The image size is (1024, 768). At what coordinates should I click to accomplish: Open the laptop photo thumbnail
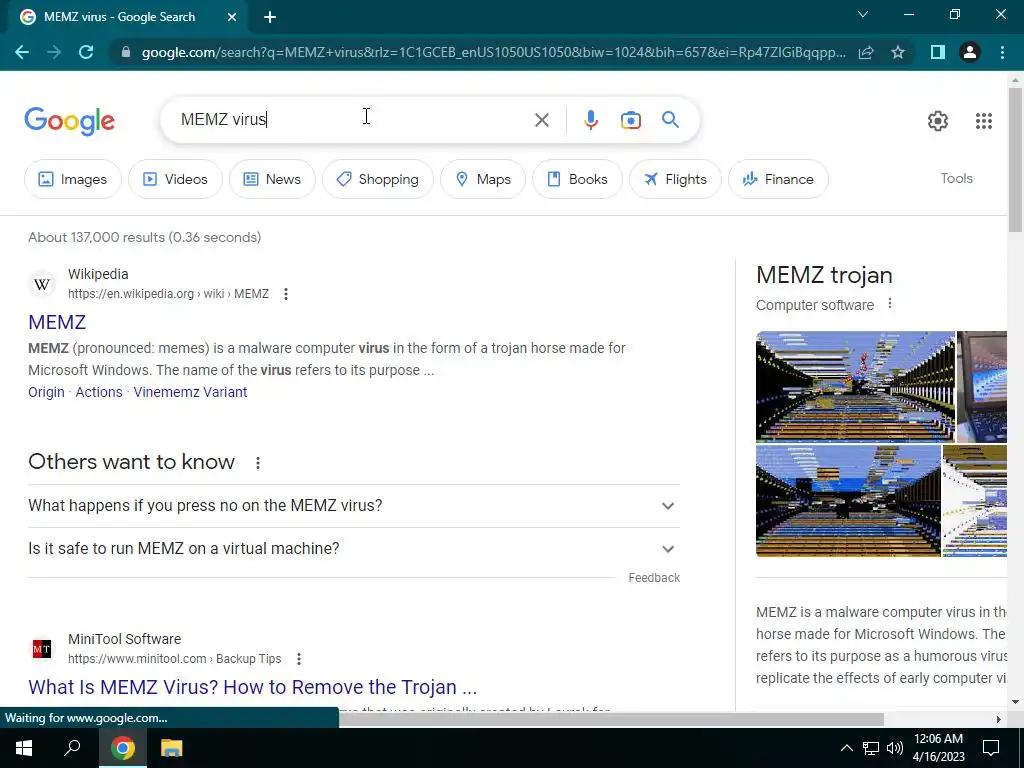(982, 387)
